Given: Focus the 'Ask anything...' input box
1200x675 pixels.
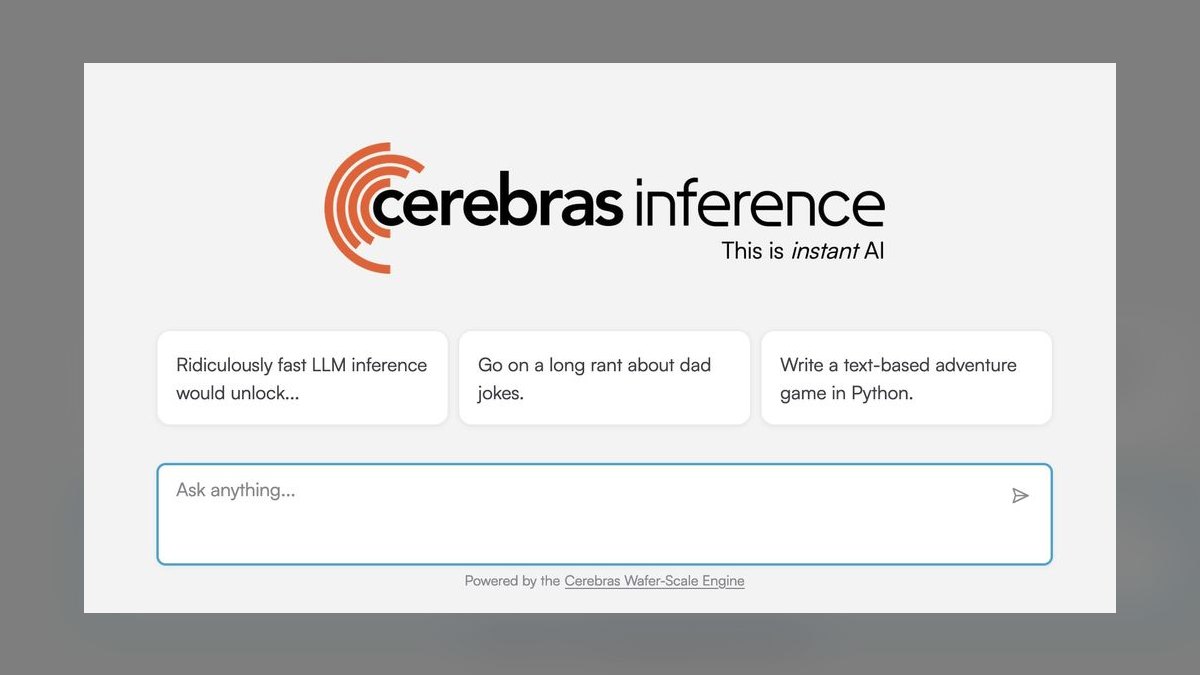Looking at the screenshot, I should 604,514.
